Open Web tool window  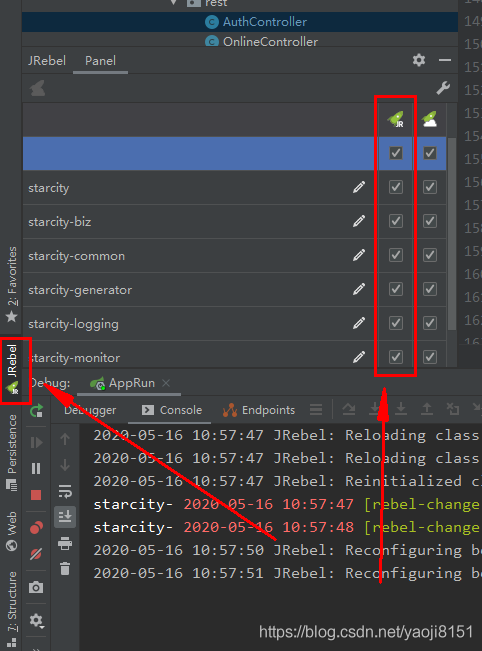click(12, 531)
